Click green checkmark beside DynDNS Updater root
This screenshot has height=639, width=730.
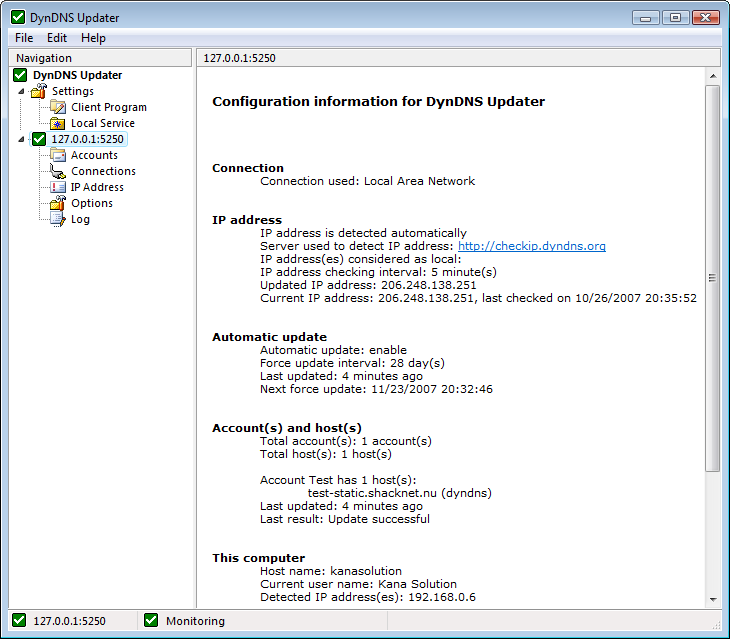pos(21,75)
